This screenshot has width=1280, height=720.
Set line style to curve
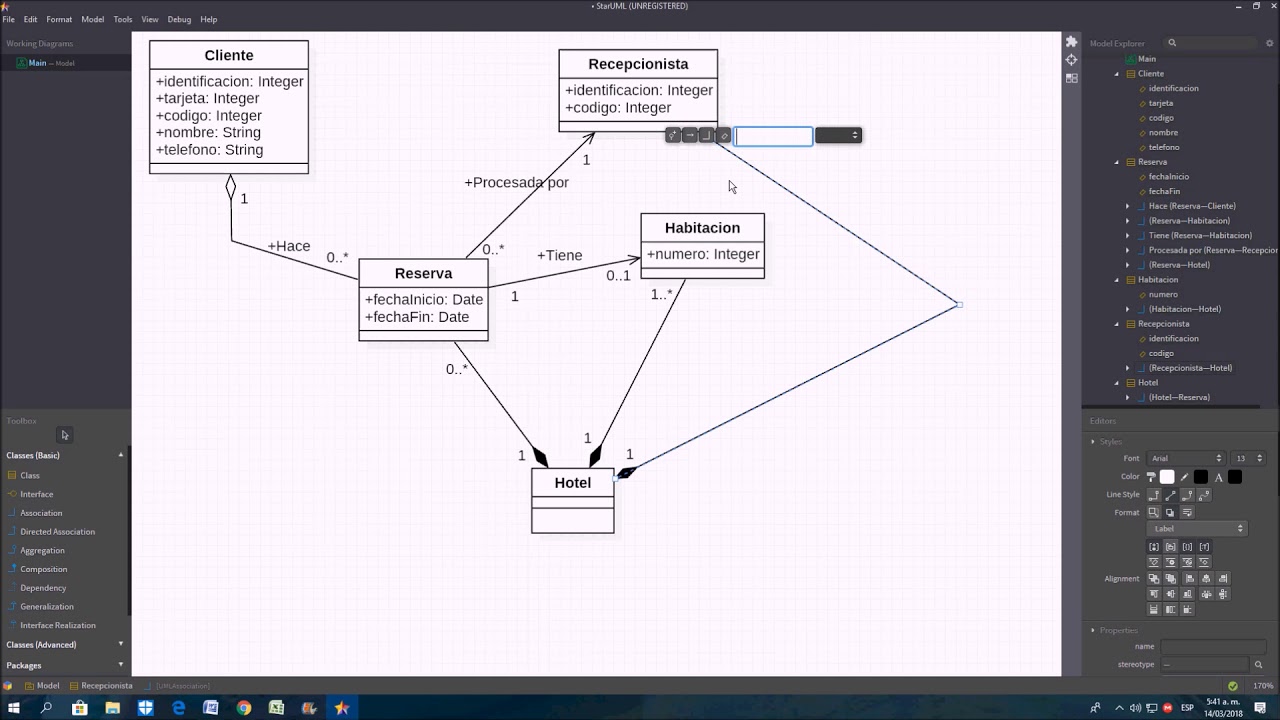[1204, 495]
